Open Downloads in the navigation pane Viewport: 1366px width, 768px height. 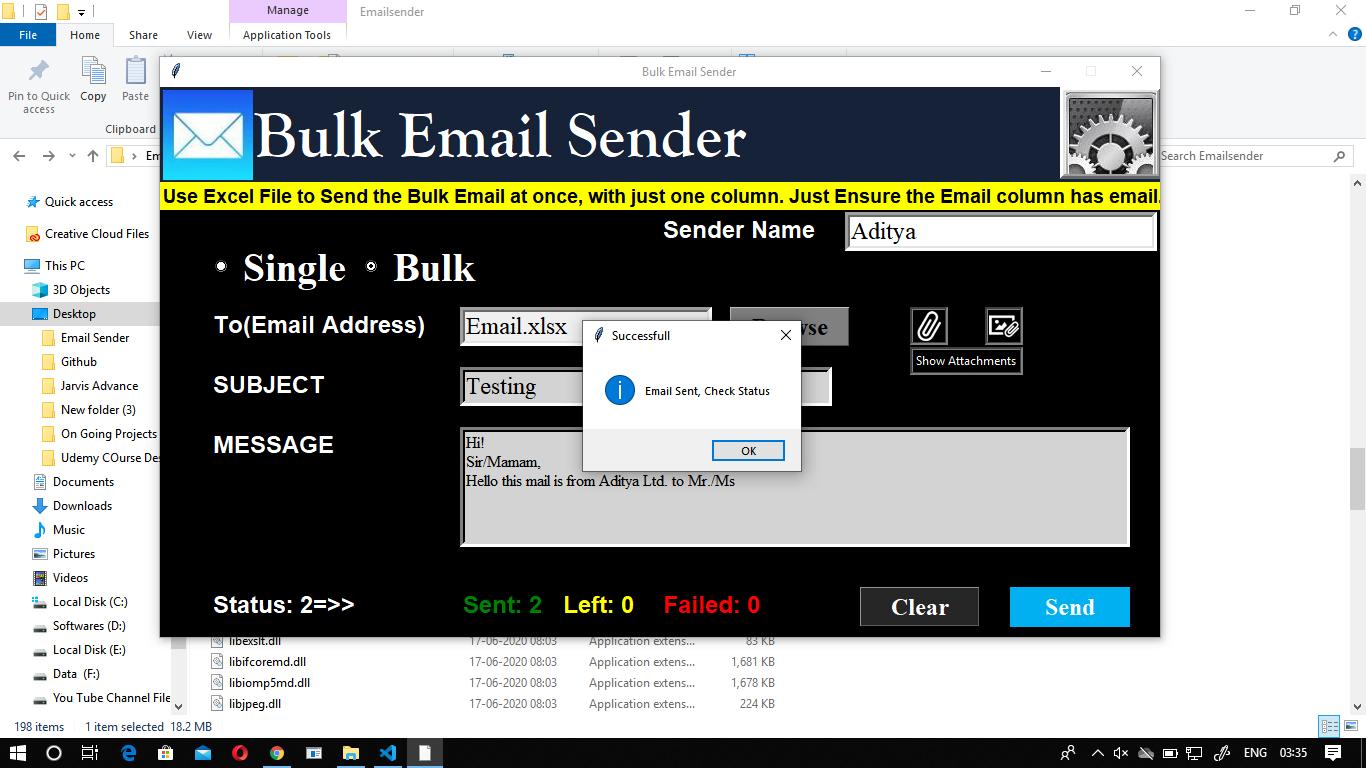pyautogui.click(x=82, y=506)
